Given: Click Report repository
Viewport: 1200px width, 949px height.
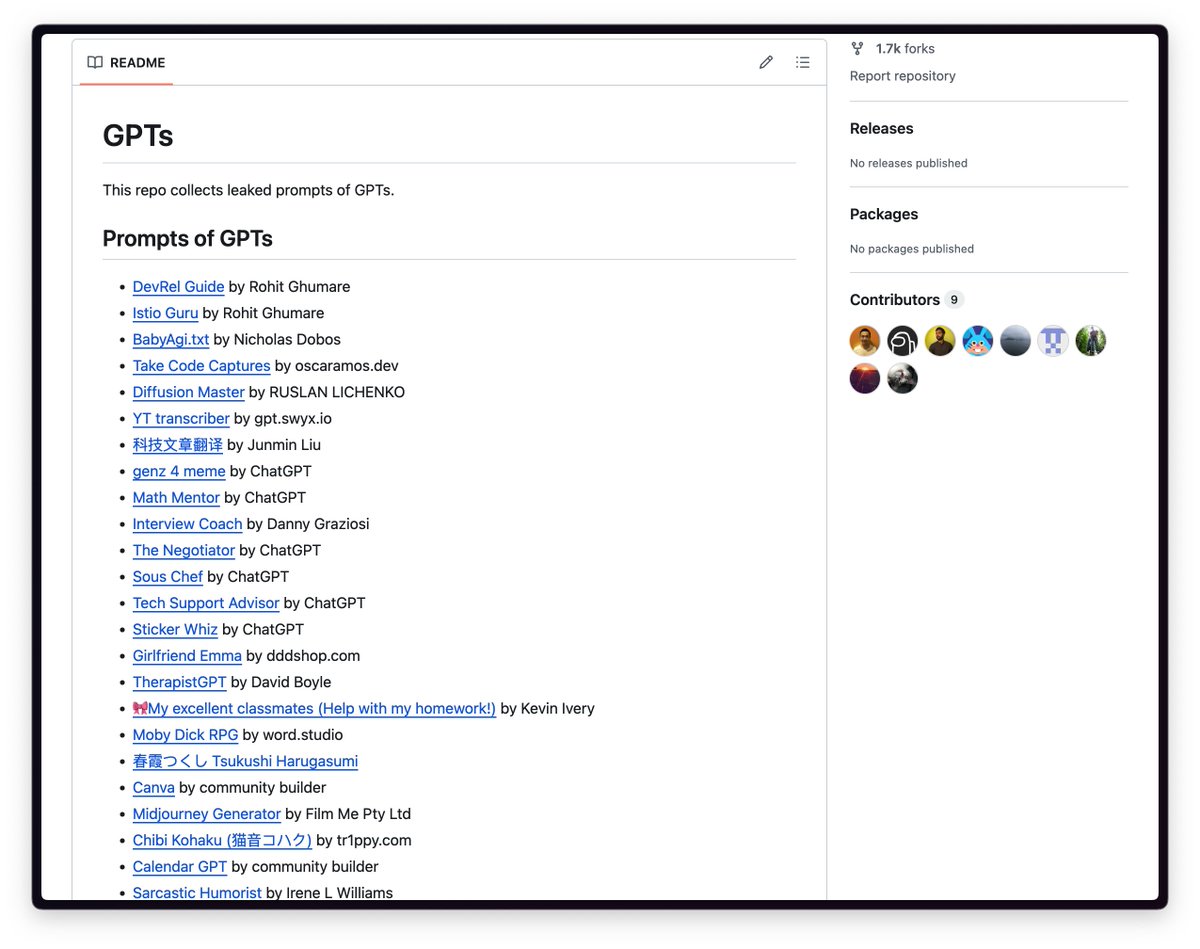Looking at the screenshot, I should click(x=903, y=76).
